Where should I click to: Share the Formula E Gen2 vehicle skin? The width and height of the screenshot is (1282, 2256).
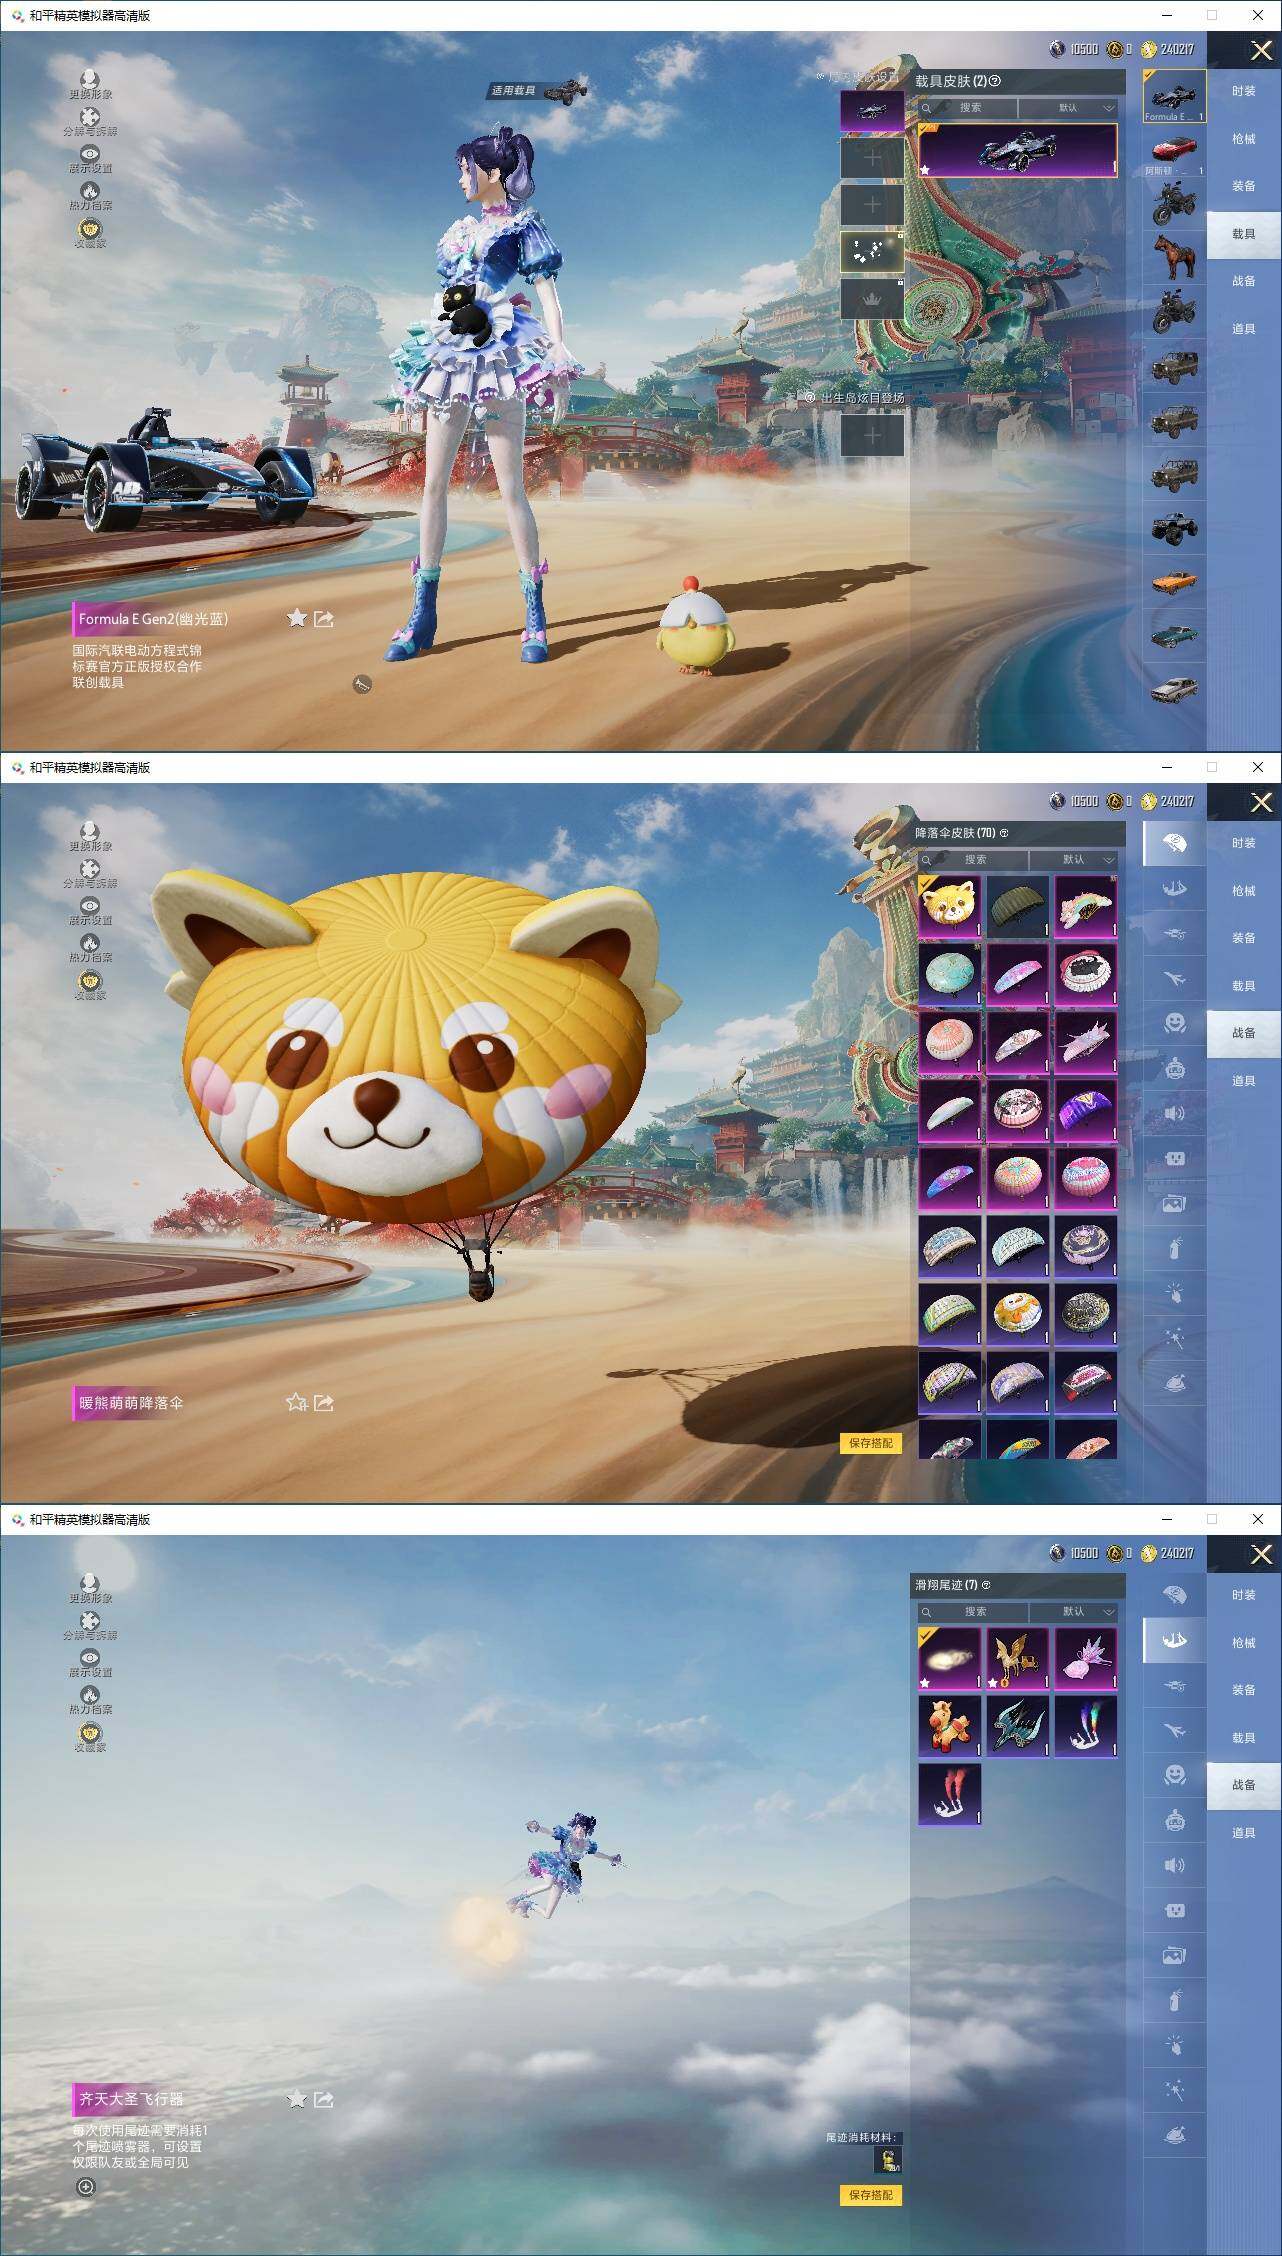(x=324, y=619)
